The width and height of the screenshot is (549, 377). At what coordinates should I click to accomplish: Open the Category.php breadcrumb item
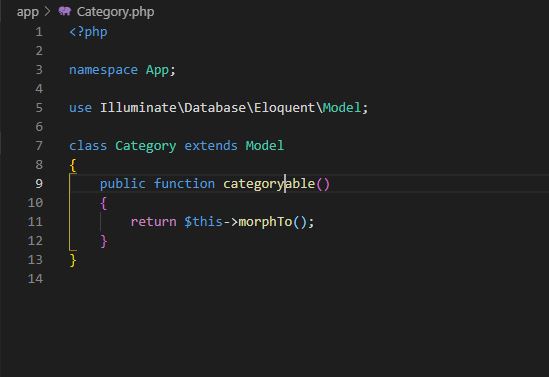point(116,12)
